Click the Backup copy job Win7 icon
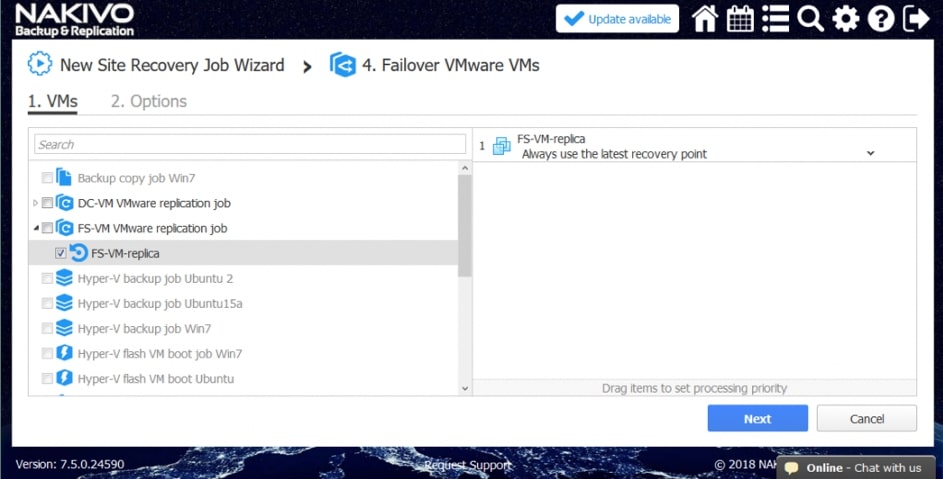This screenshot has height=479, width=943. pos(64,178)
